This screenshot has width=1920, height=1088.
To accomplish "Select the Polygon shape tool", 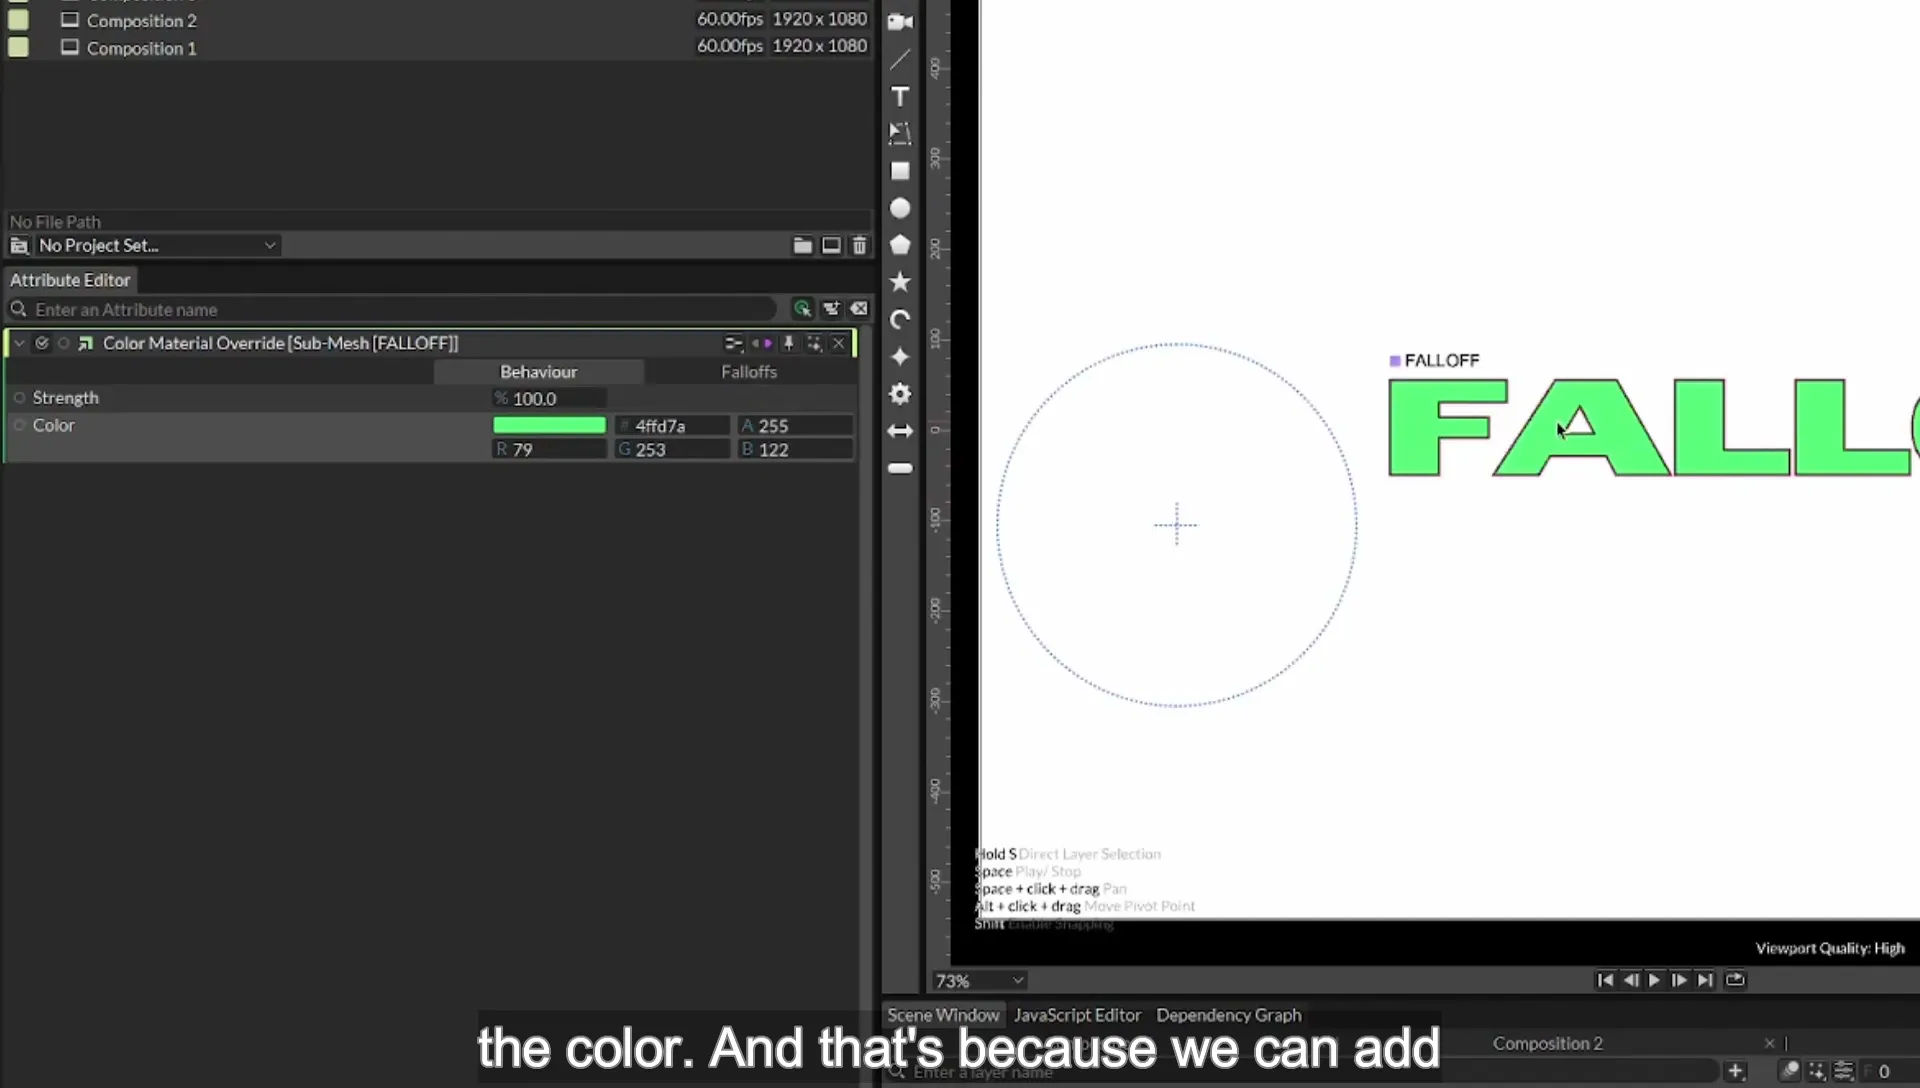I will click(x=900, y=245).
